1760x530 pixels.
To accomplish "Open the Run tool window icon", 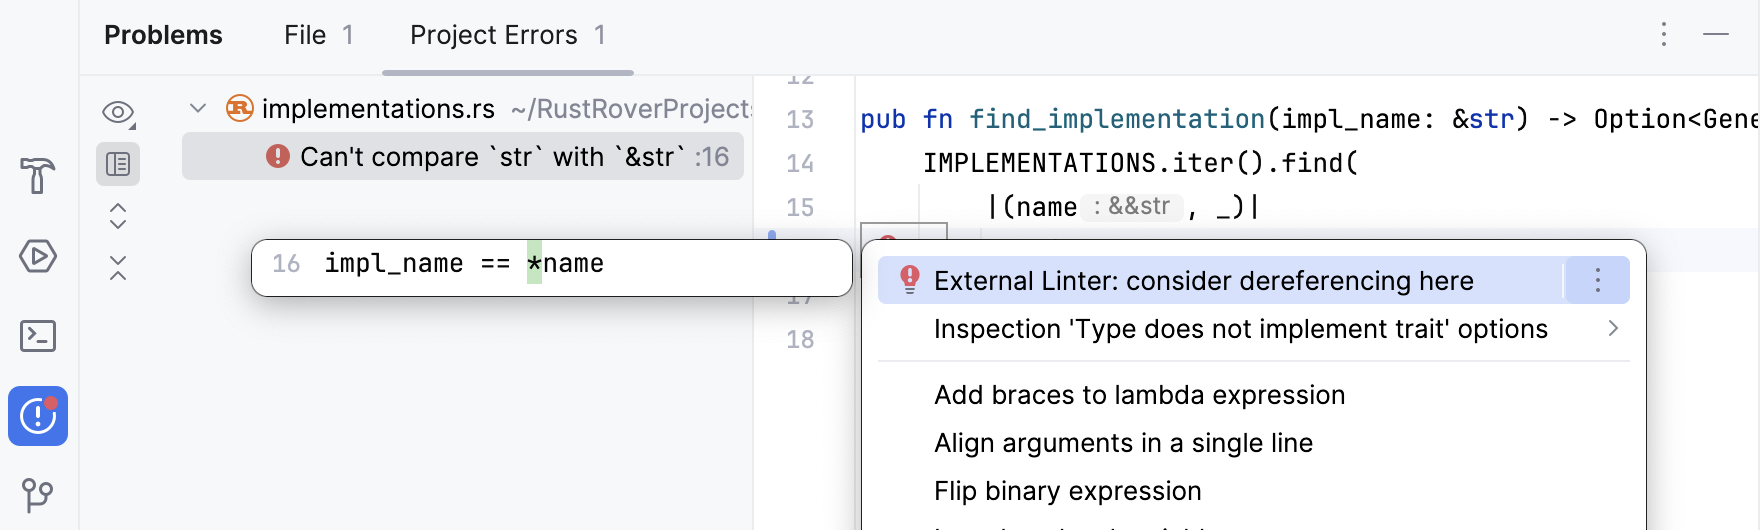I will [x=37, y=256].
